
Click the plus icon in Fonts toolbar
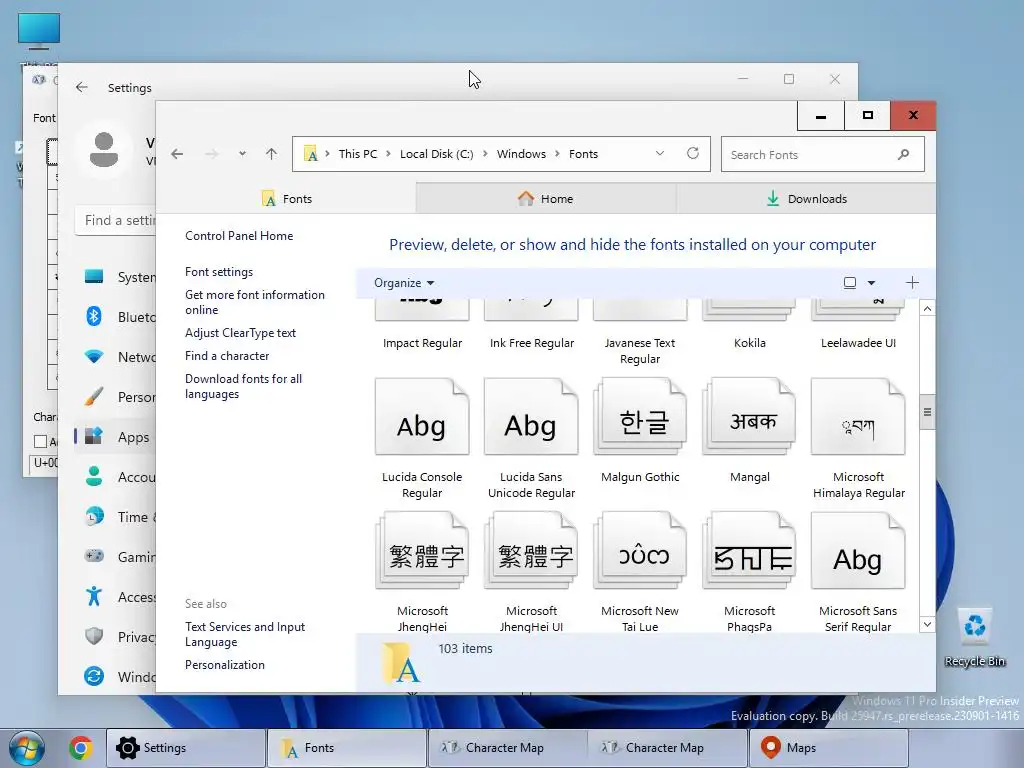pyautogui.click(x=912, y=283)
